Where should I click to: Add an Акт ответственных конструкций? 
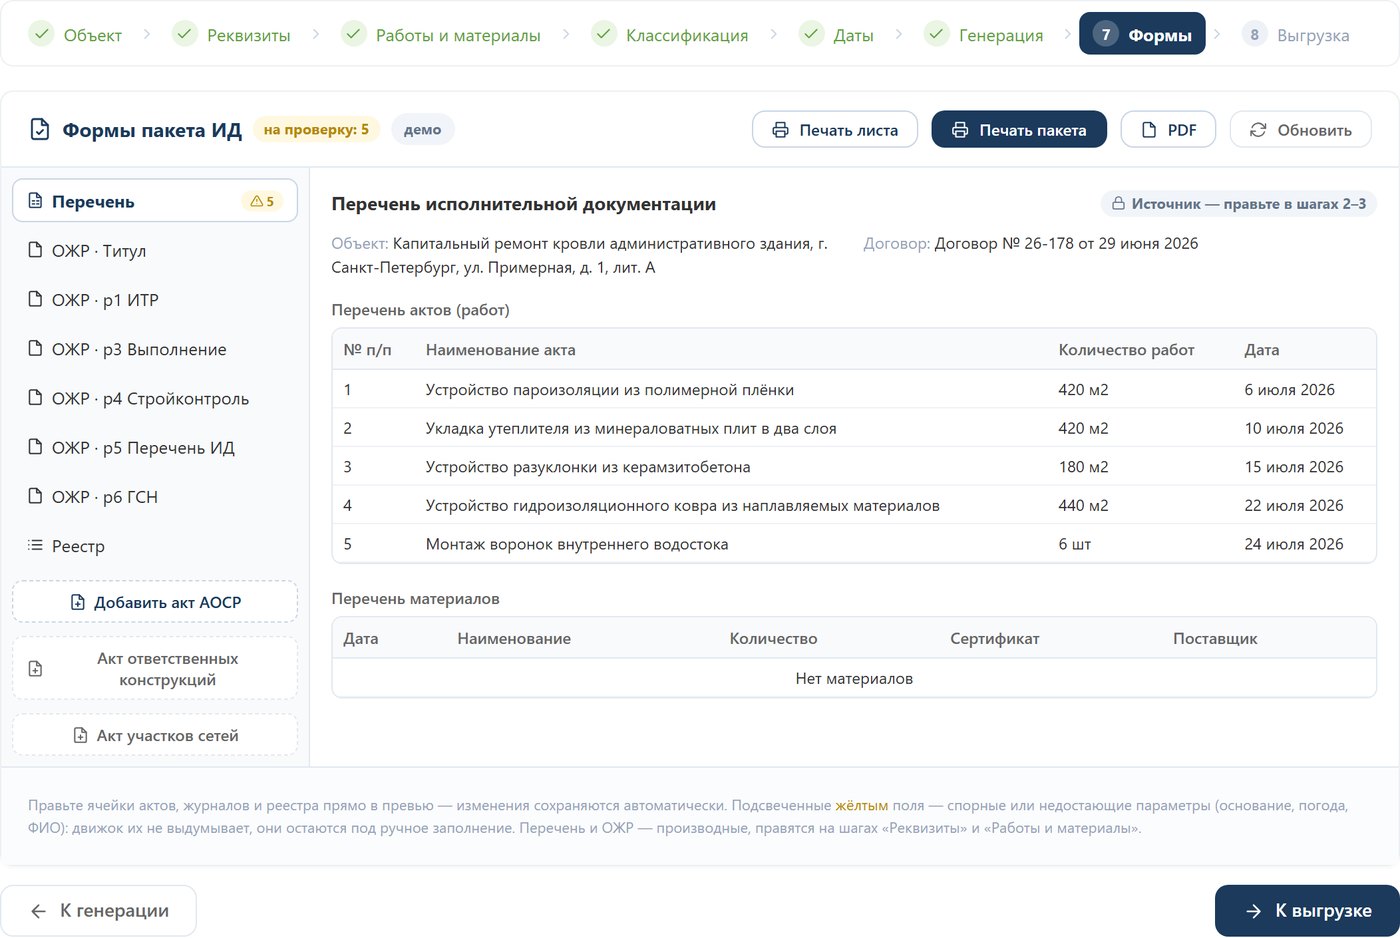[x=155, y=668]
